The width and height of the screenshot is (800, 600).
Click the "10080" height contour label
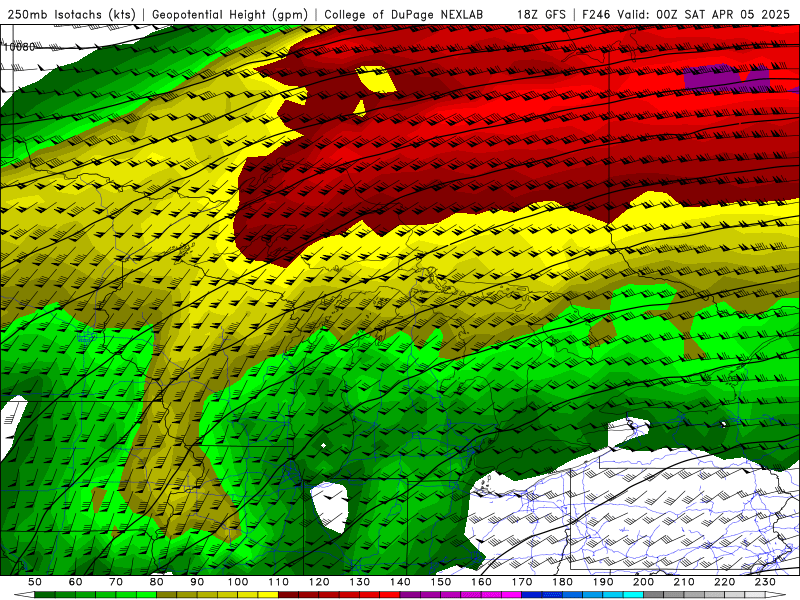click(x=19, y=47)
